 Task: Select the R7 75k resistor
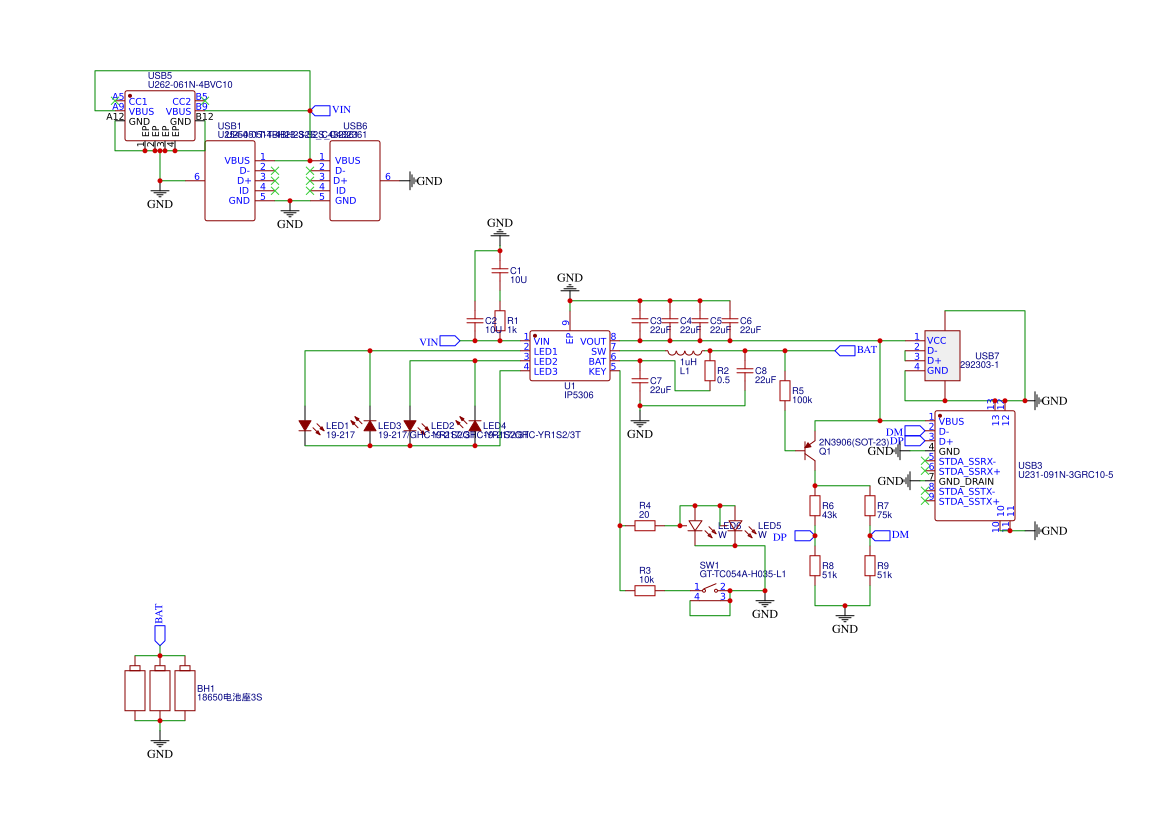pyautogui.click(x=870, y=506)
